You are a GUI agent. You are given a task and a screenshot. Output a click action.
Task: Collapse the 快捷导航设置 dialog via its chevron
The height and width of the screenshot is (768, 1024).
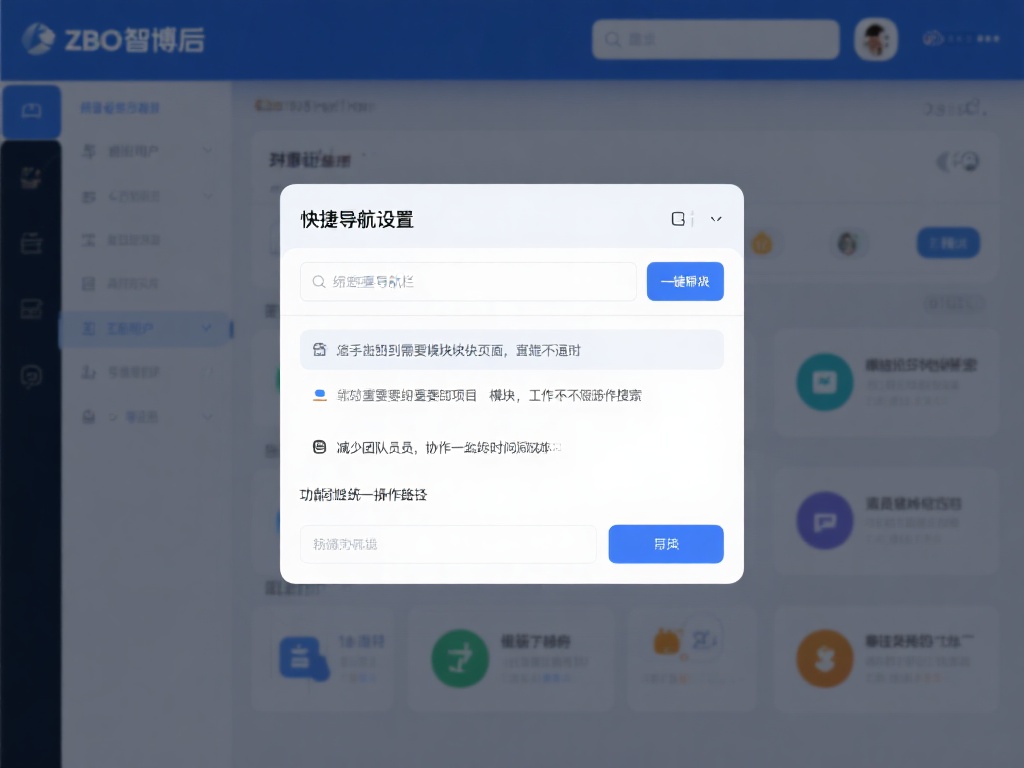716,218
